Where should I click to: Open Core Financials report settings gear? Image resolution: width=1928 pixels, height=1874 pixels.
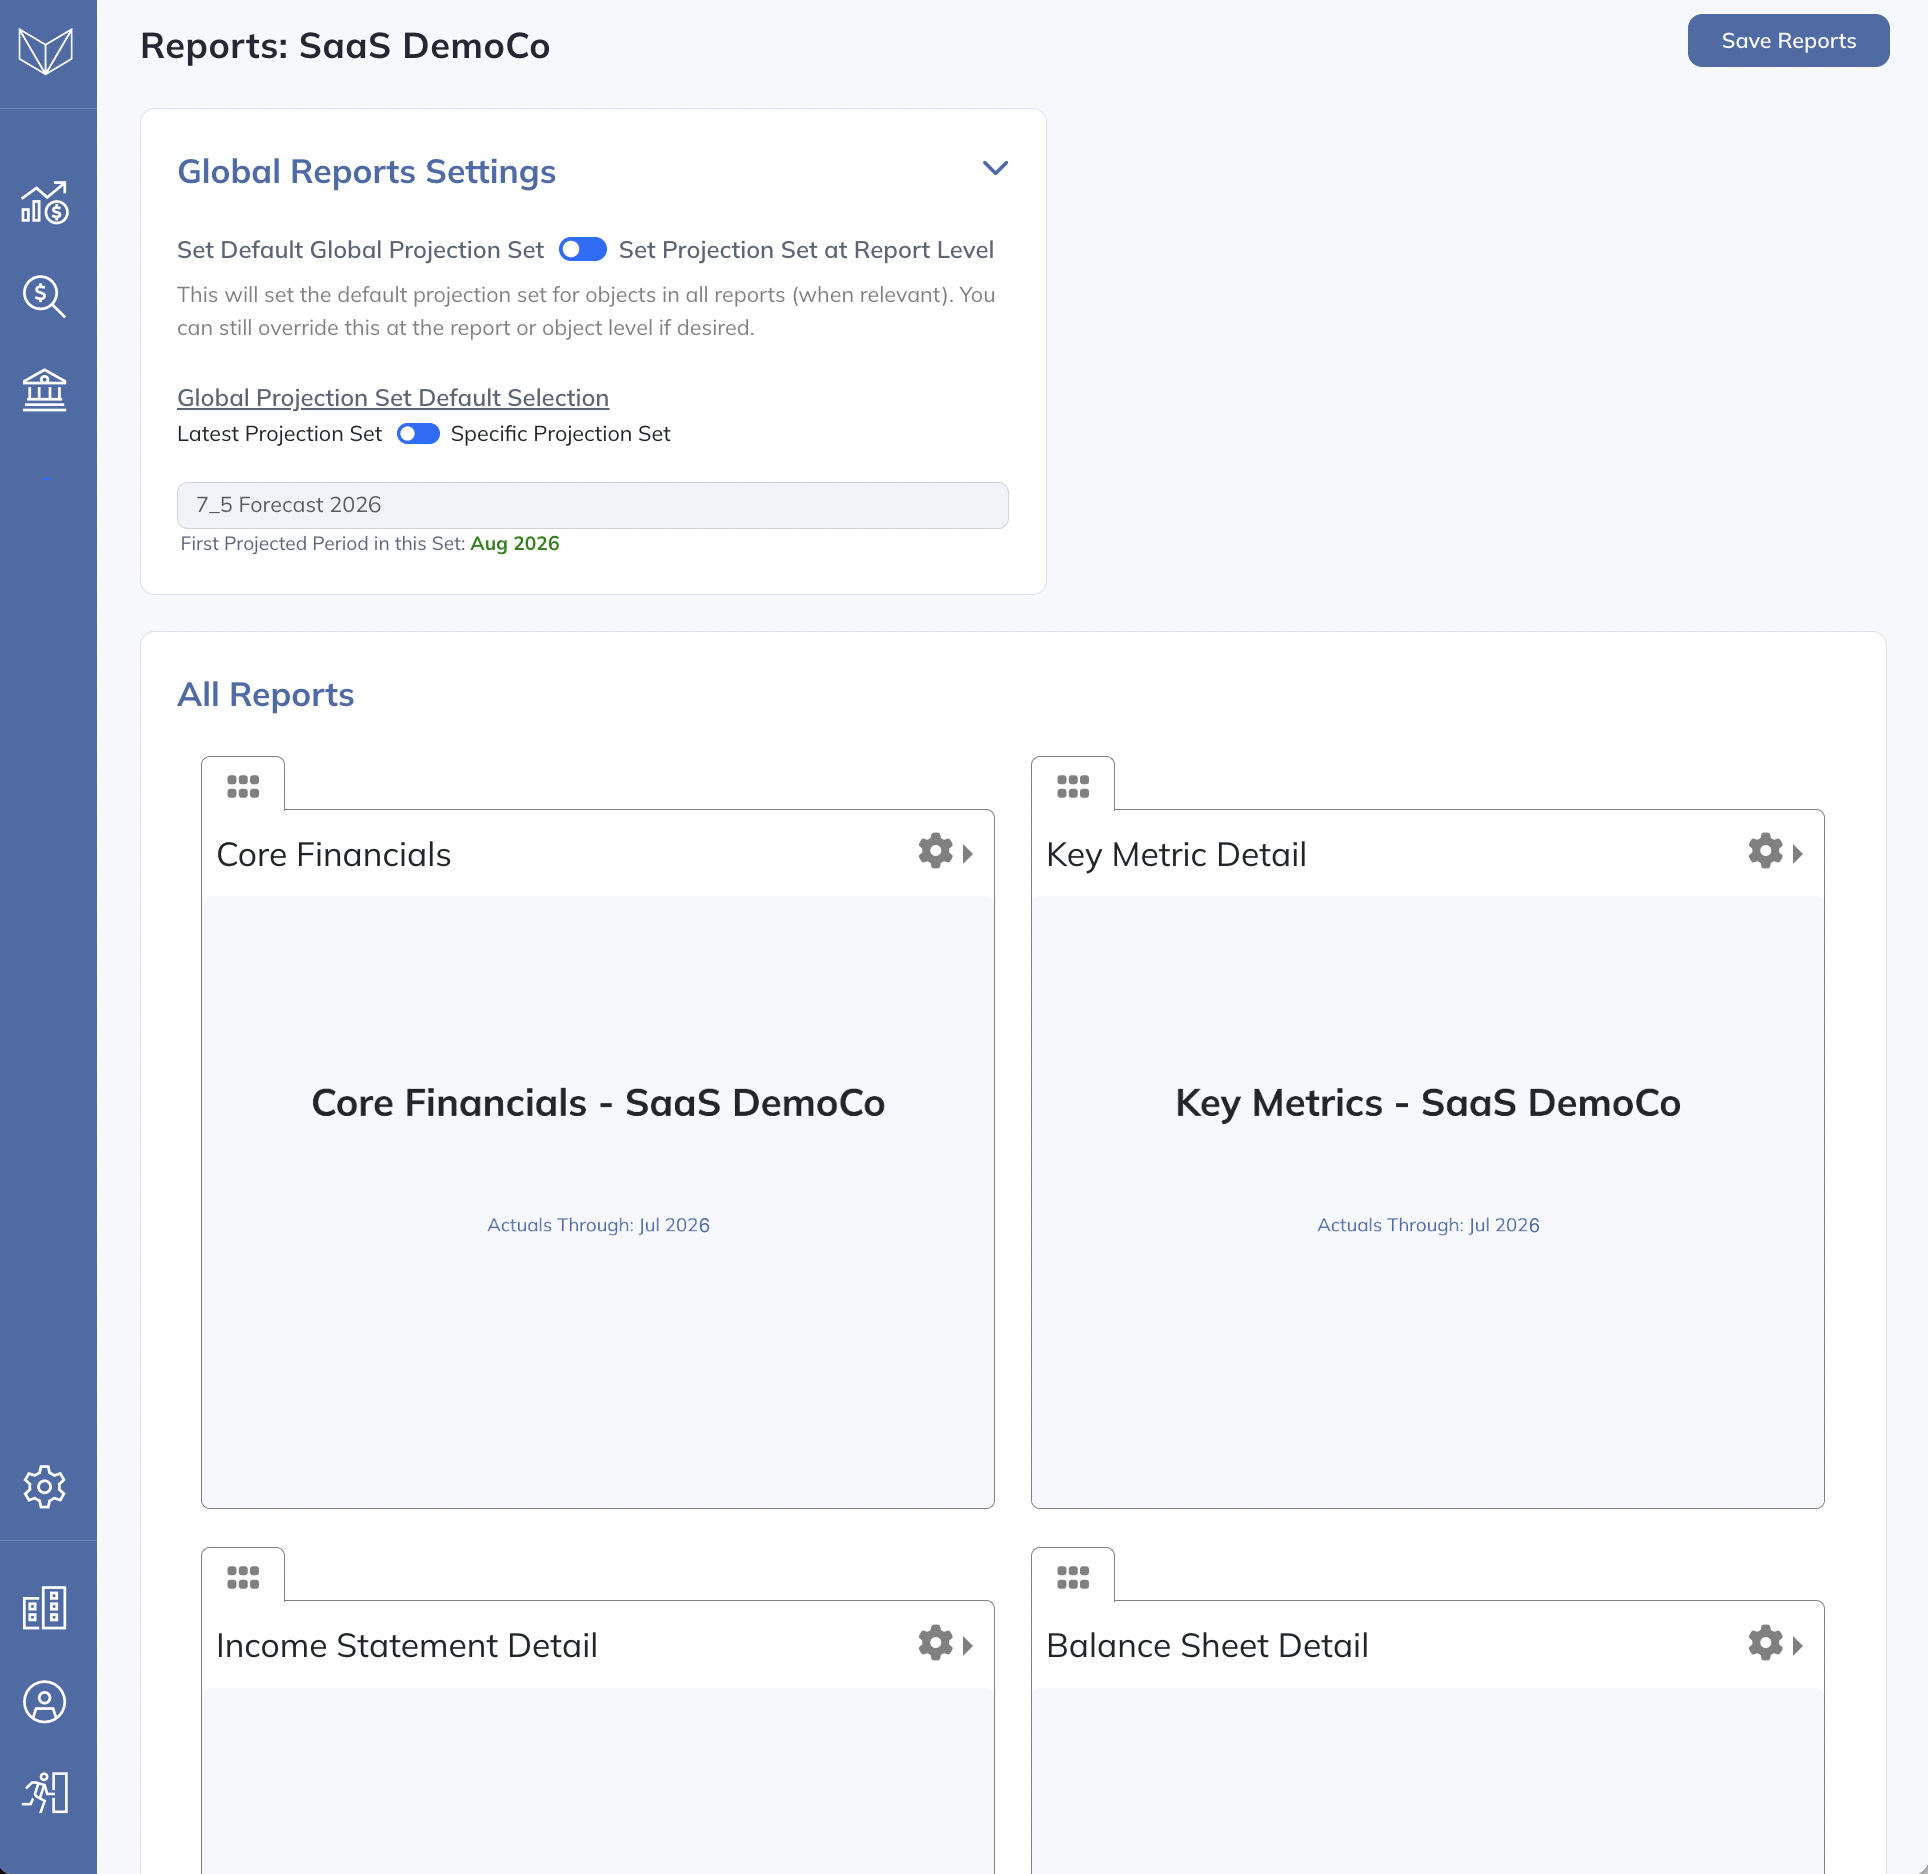click(936, 851)
